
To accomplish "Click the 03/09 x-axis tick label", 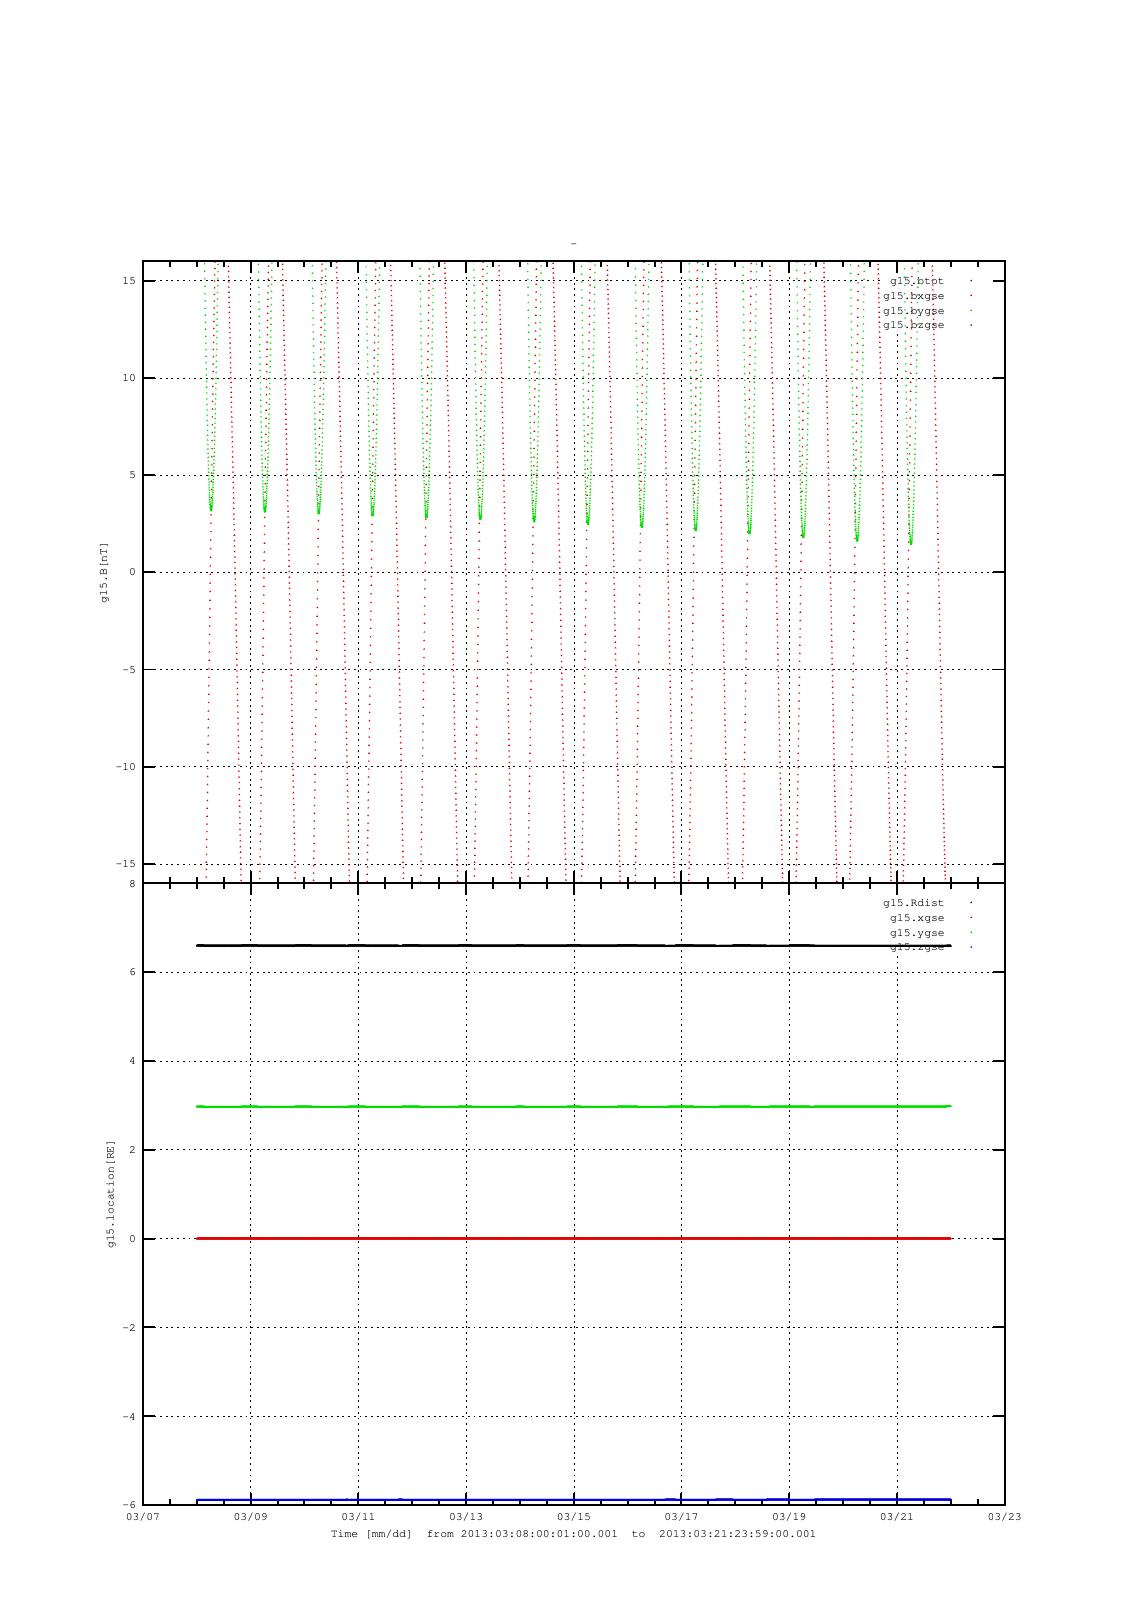I will (250, 1517).
